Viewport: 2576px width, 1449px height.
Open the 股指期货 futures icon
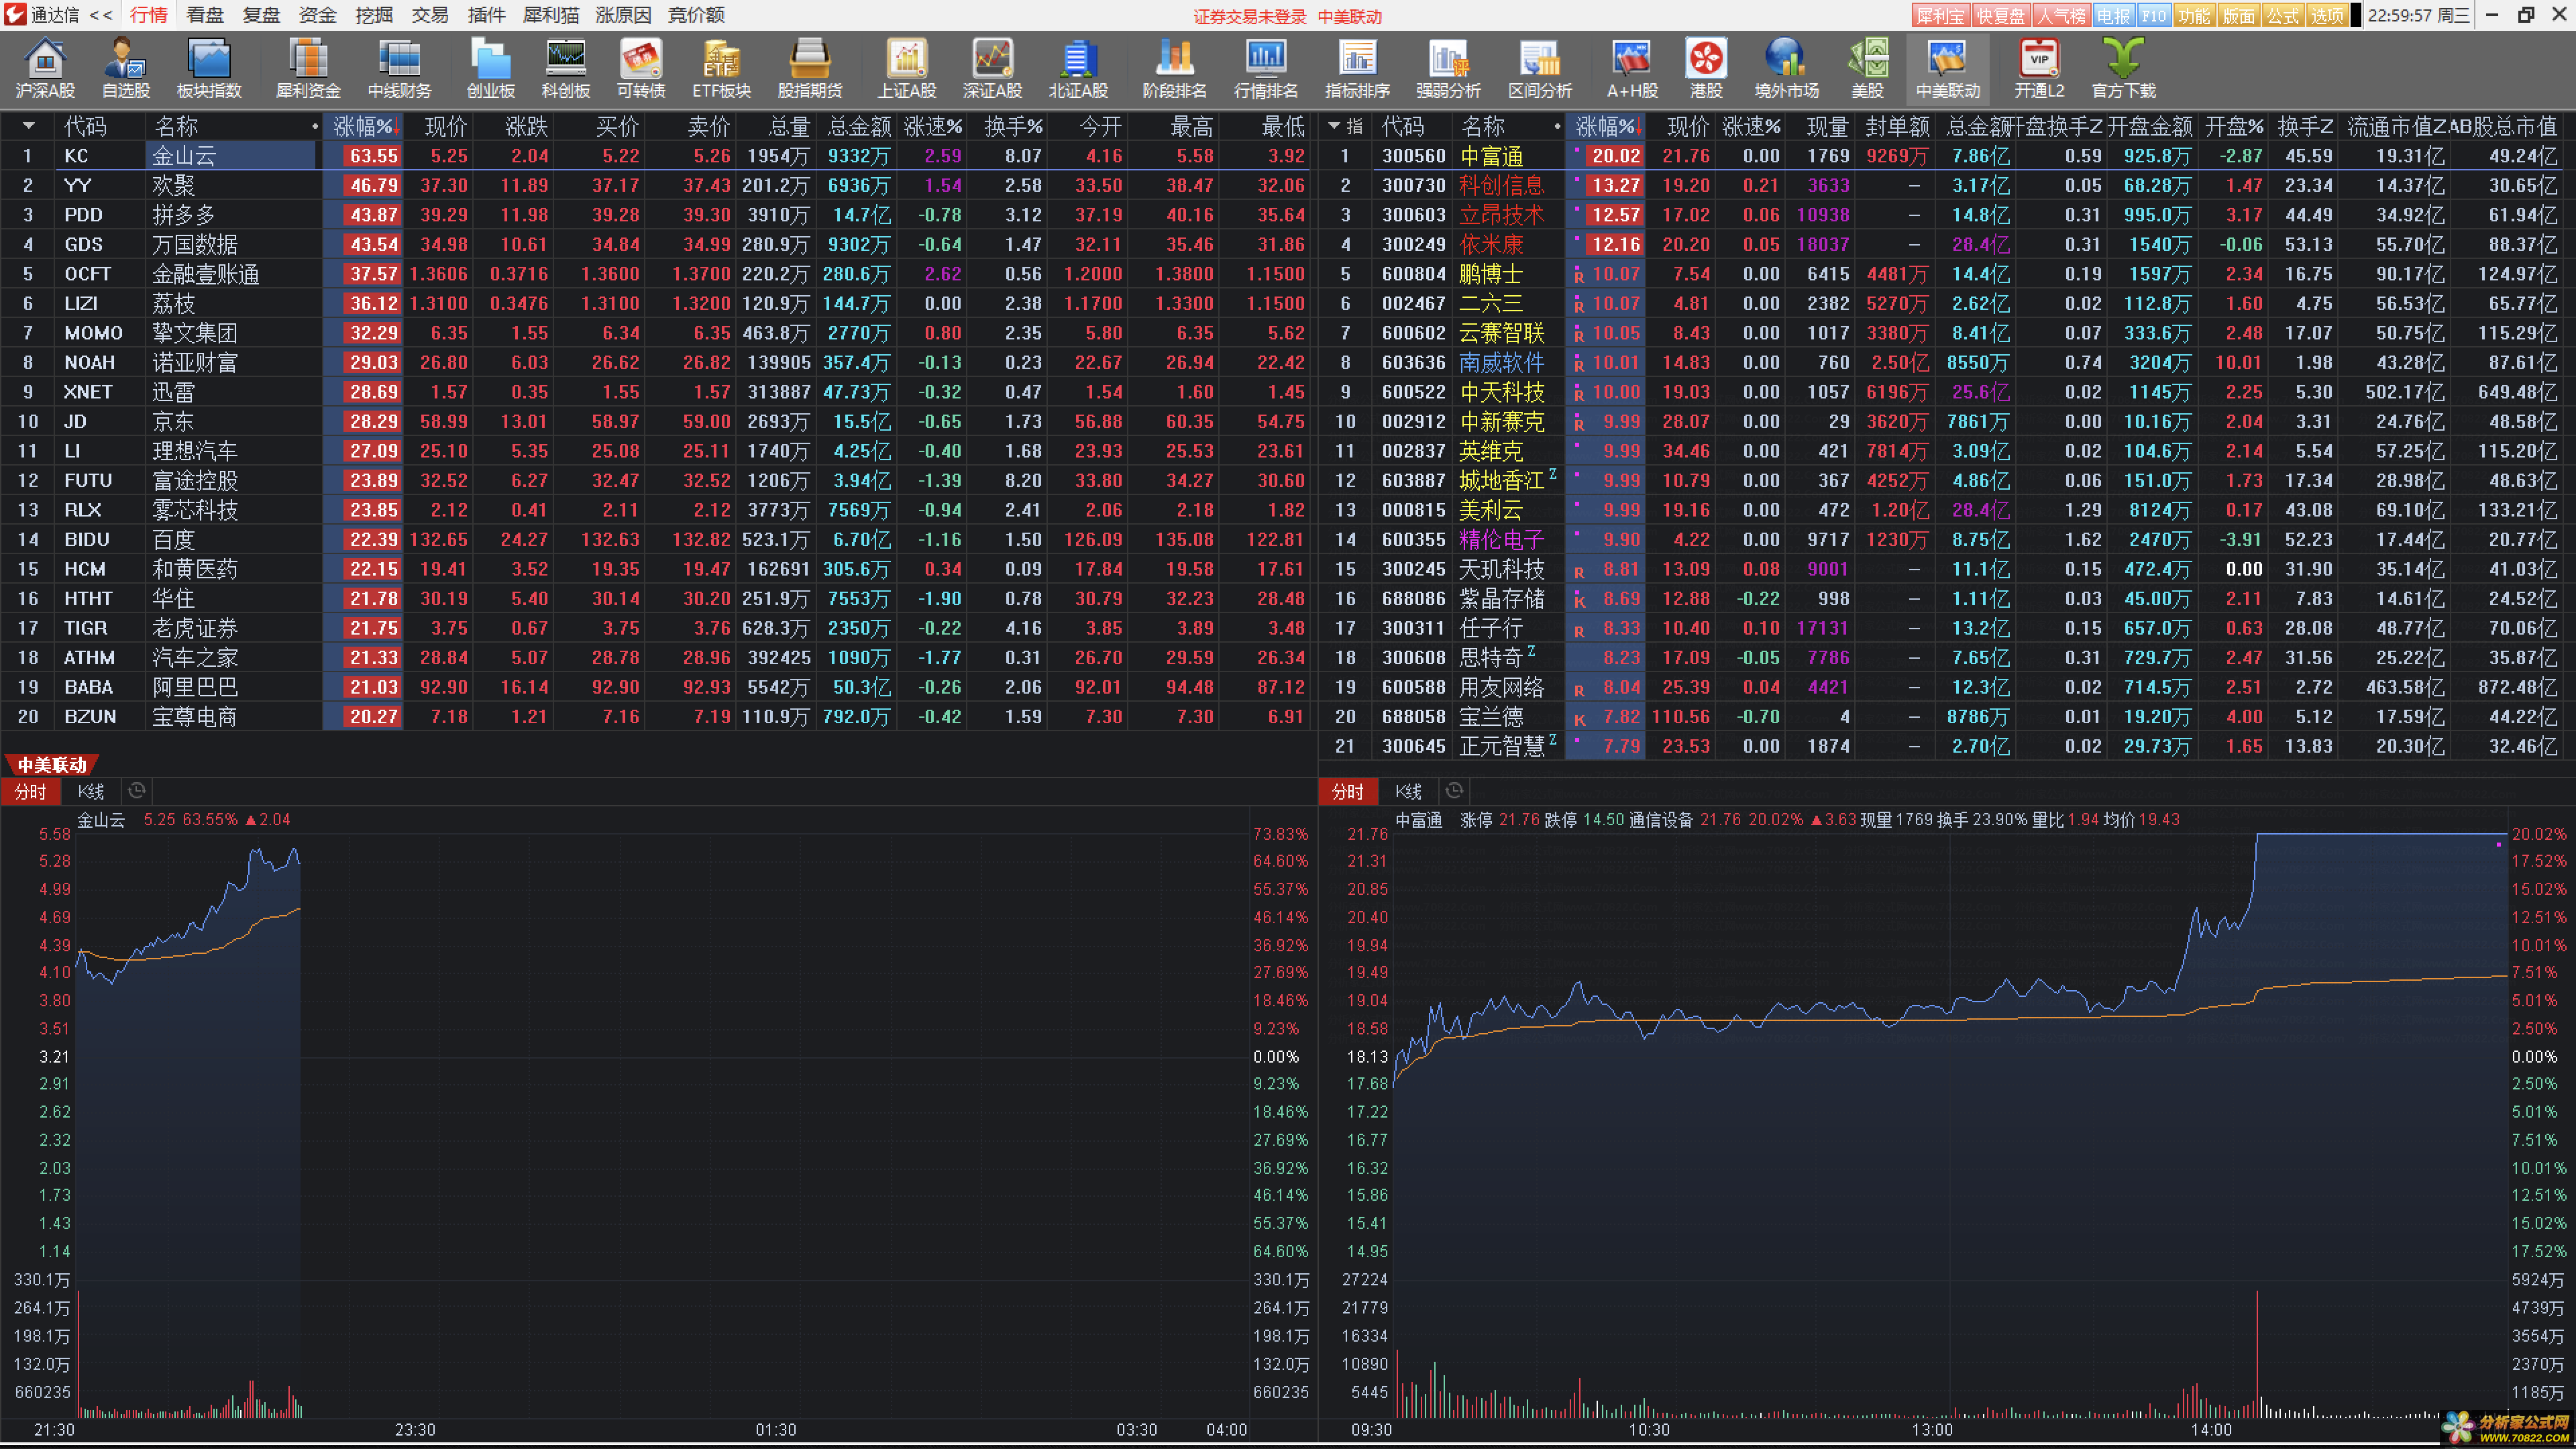[810, 69]
